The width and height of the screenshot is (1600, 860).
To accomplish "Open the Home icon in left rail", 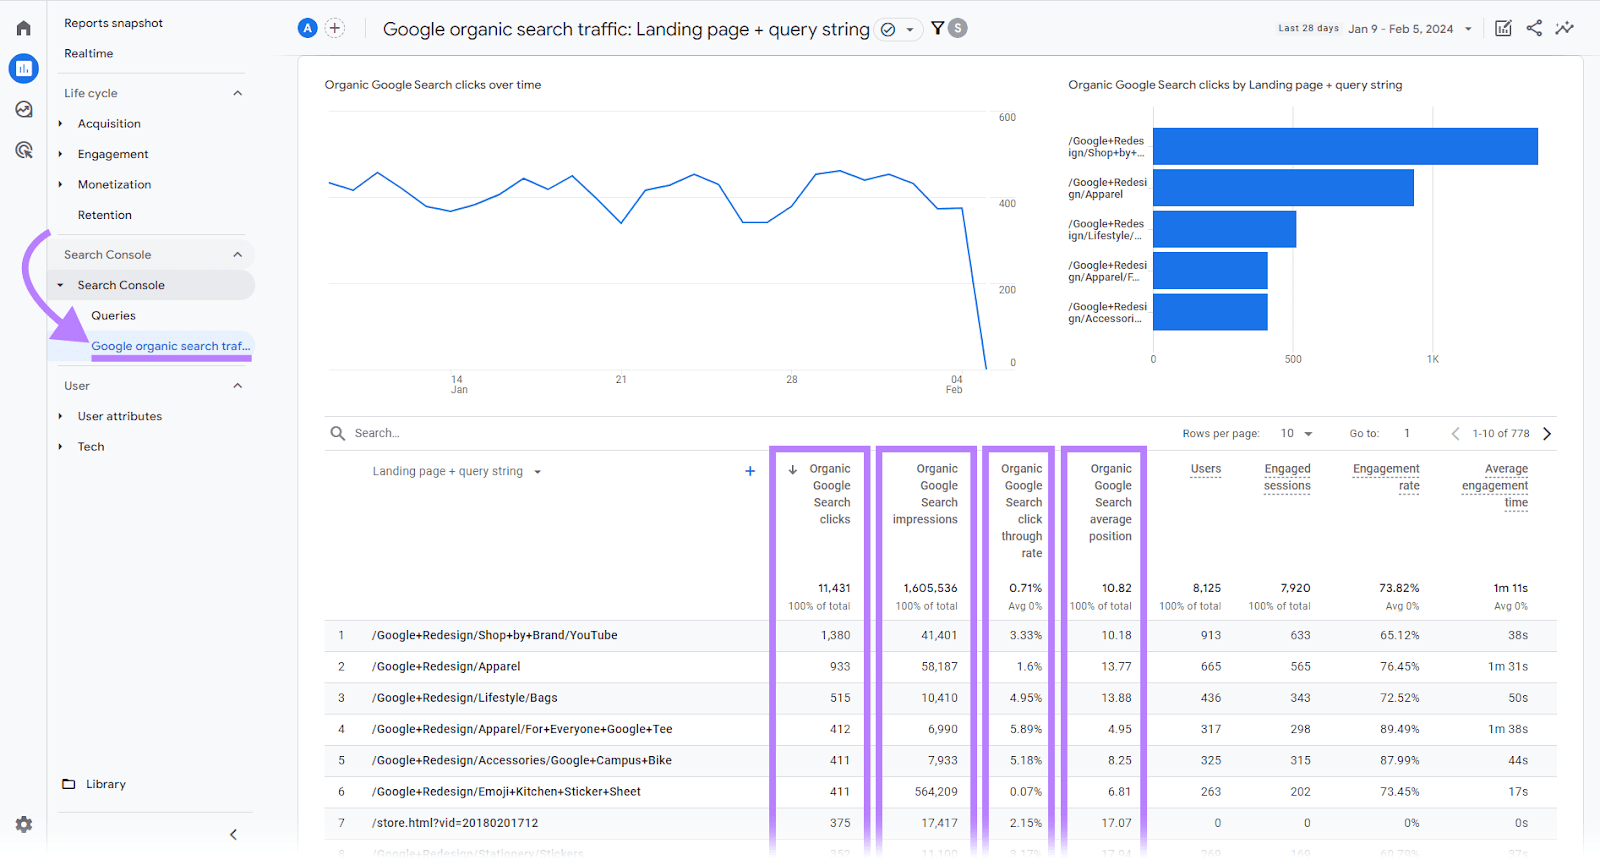I will pyautogui.click(x=23, y=28).
